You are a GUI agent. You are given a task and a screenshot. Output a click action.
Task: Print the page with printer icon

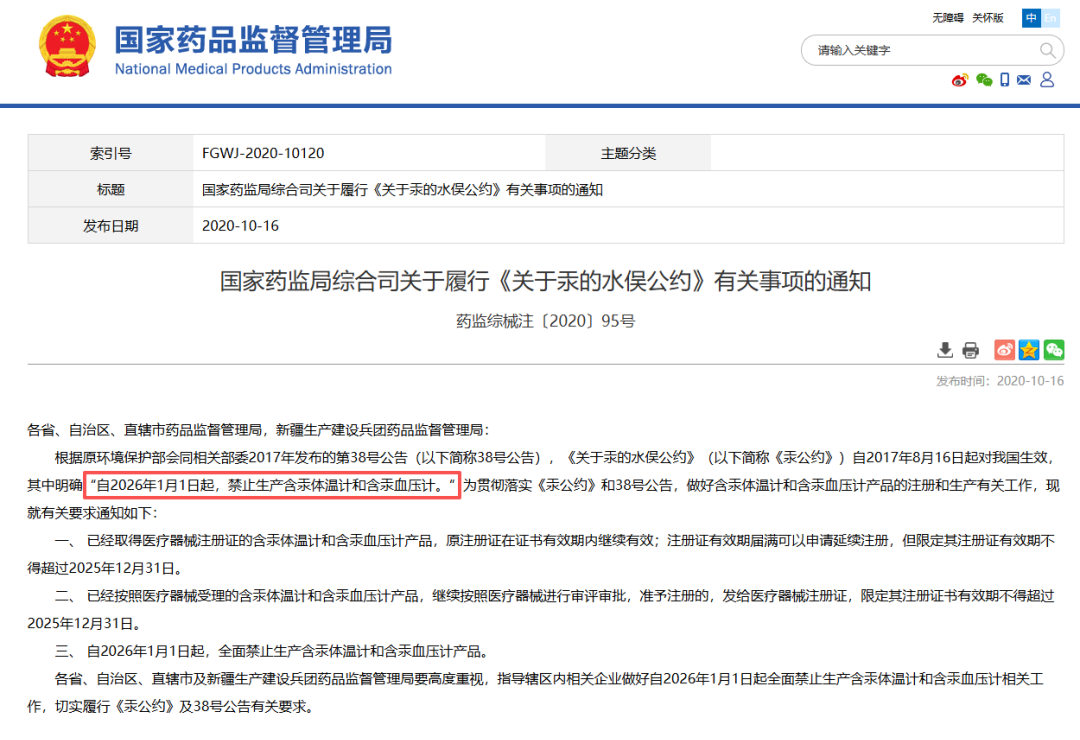pos(970,350)
